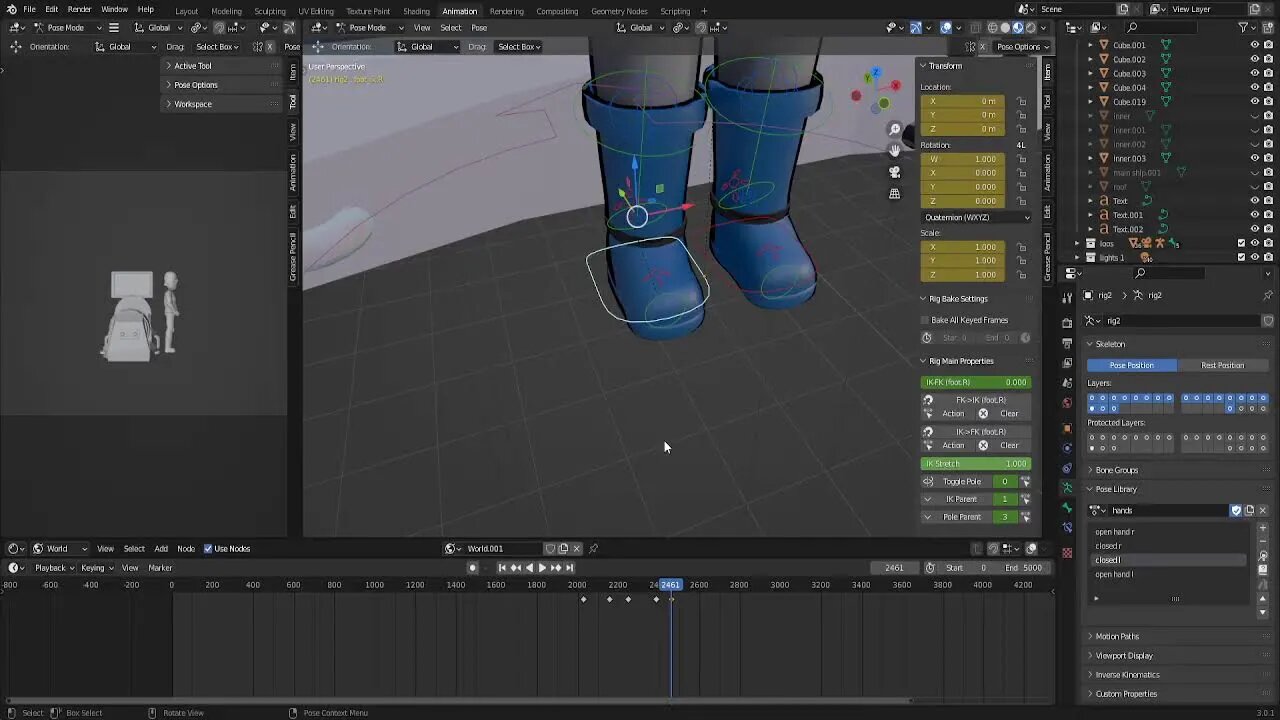Open the Marker menu in timeline
Screen dimensions: 1280x720
160,567
